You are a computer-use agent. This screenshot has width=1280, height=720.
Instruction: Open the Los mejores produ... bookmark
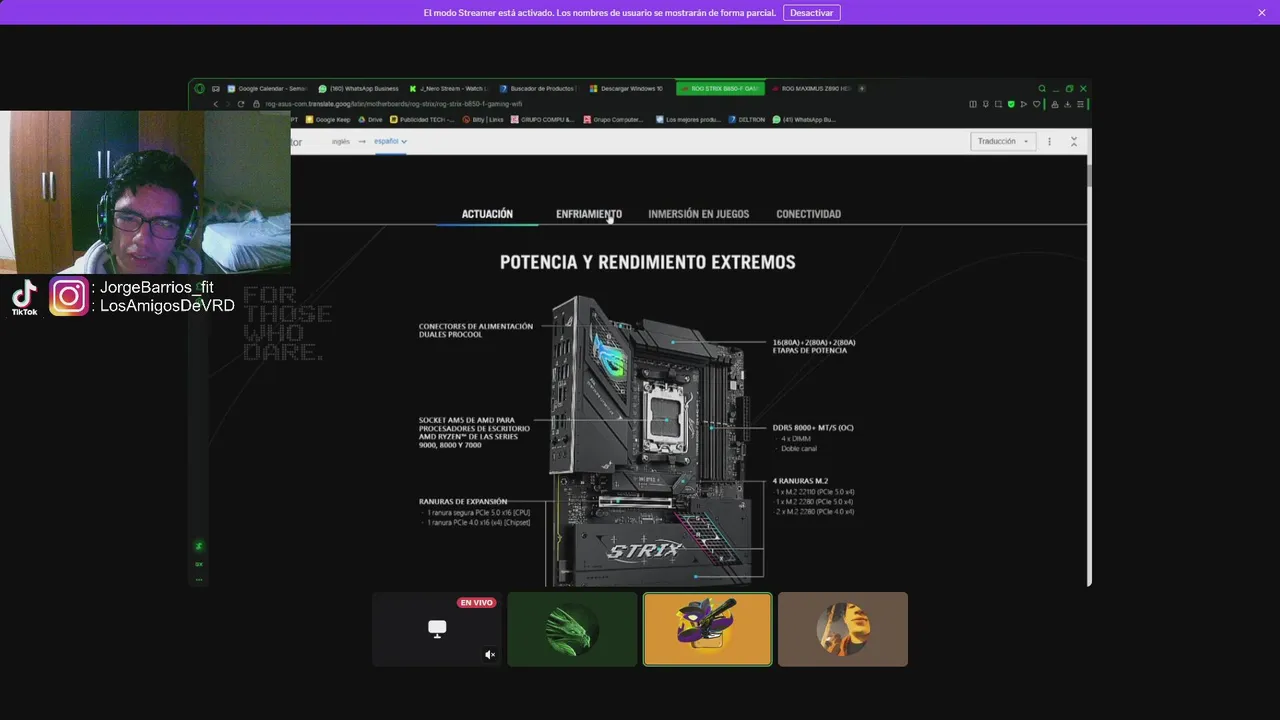coord(688,119)
